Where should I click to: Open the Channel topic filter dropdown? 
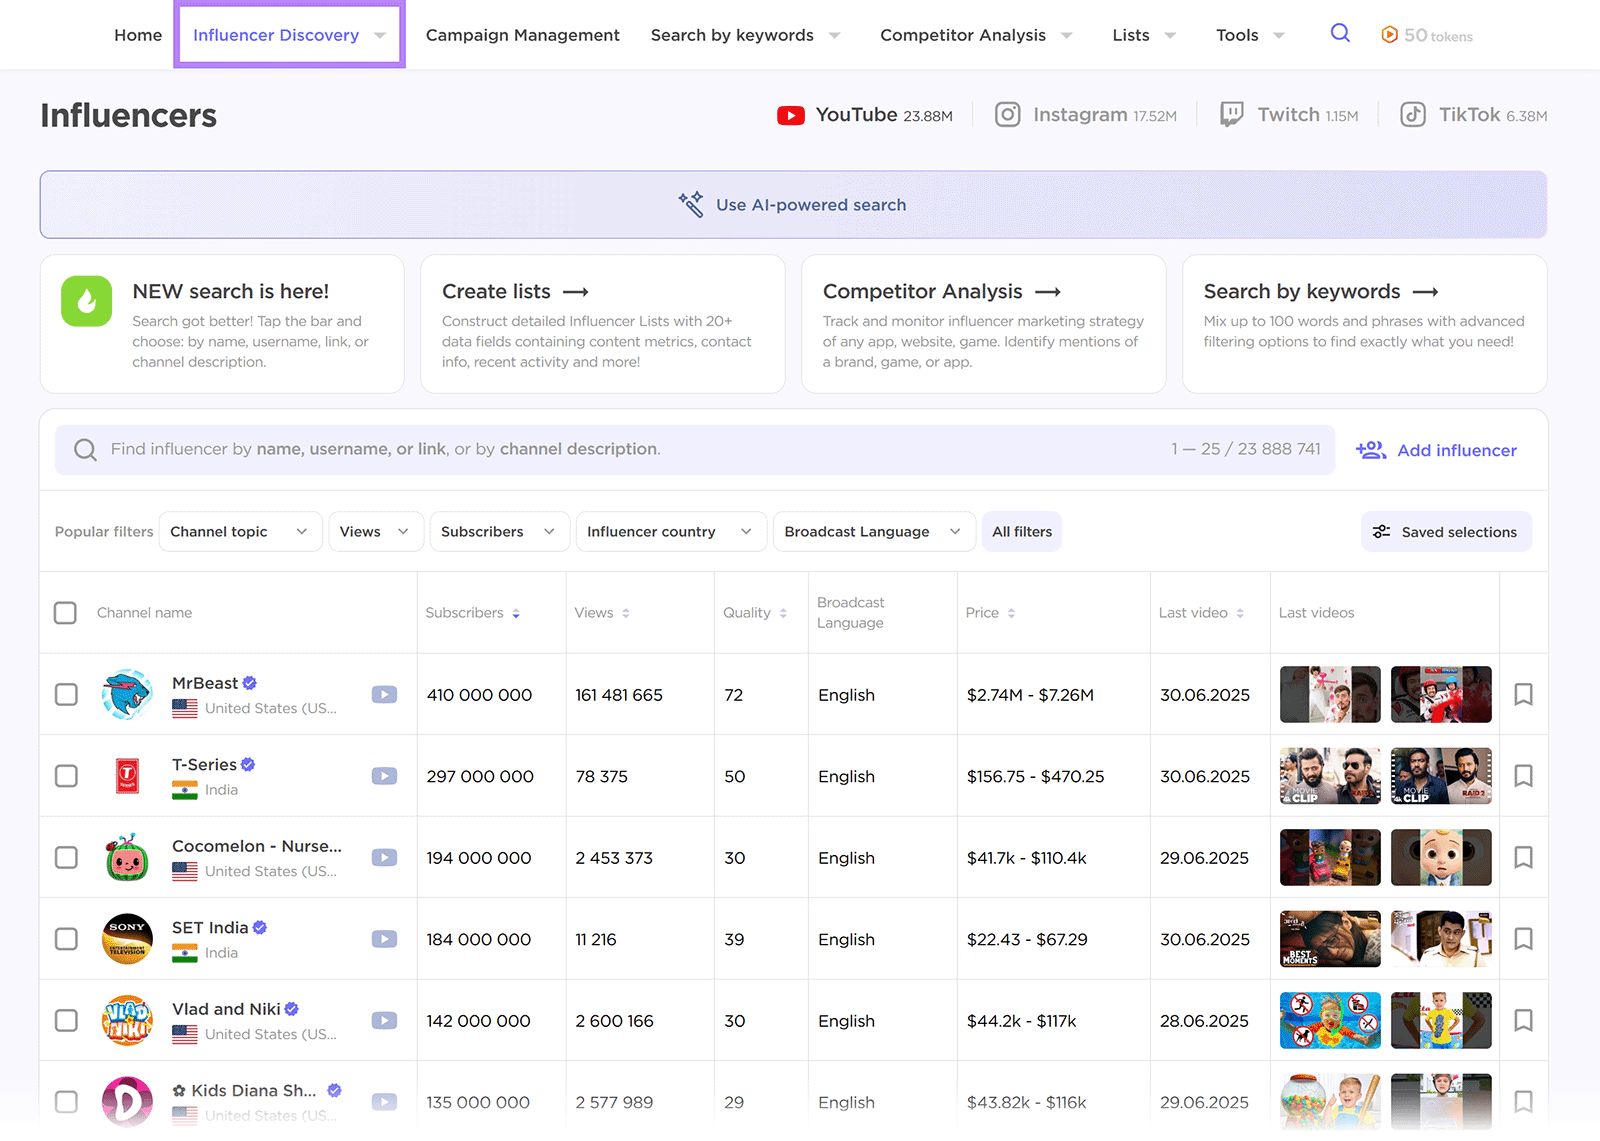click(x=239, y=531)
